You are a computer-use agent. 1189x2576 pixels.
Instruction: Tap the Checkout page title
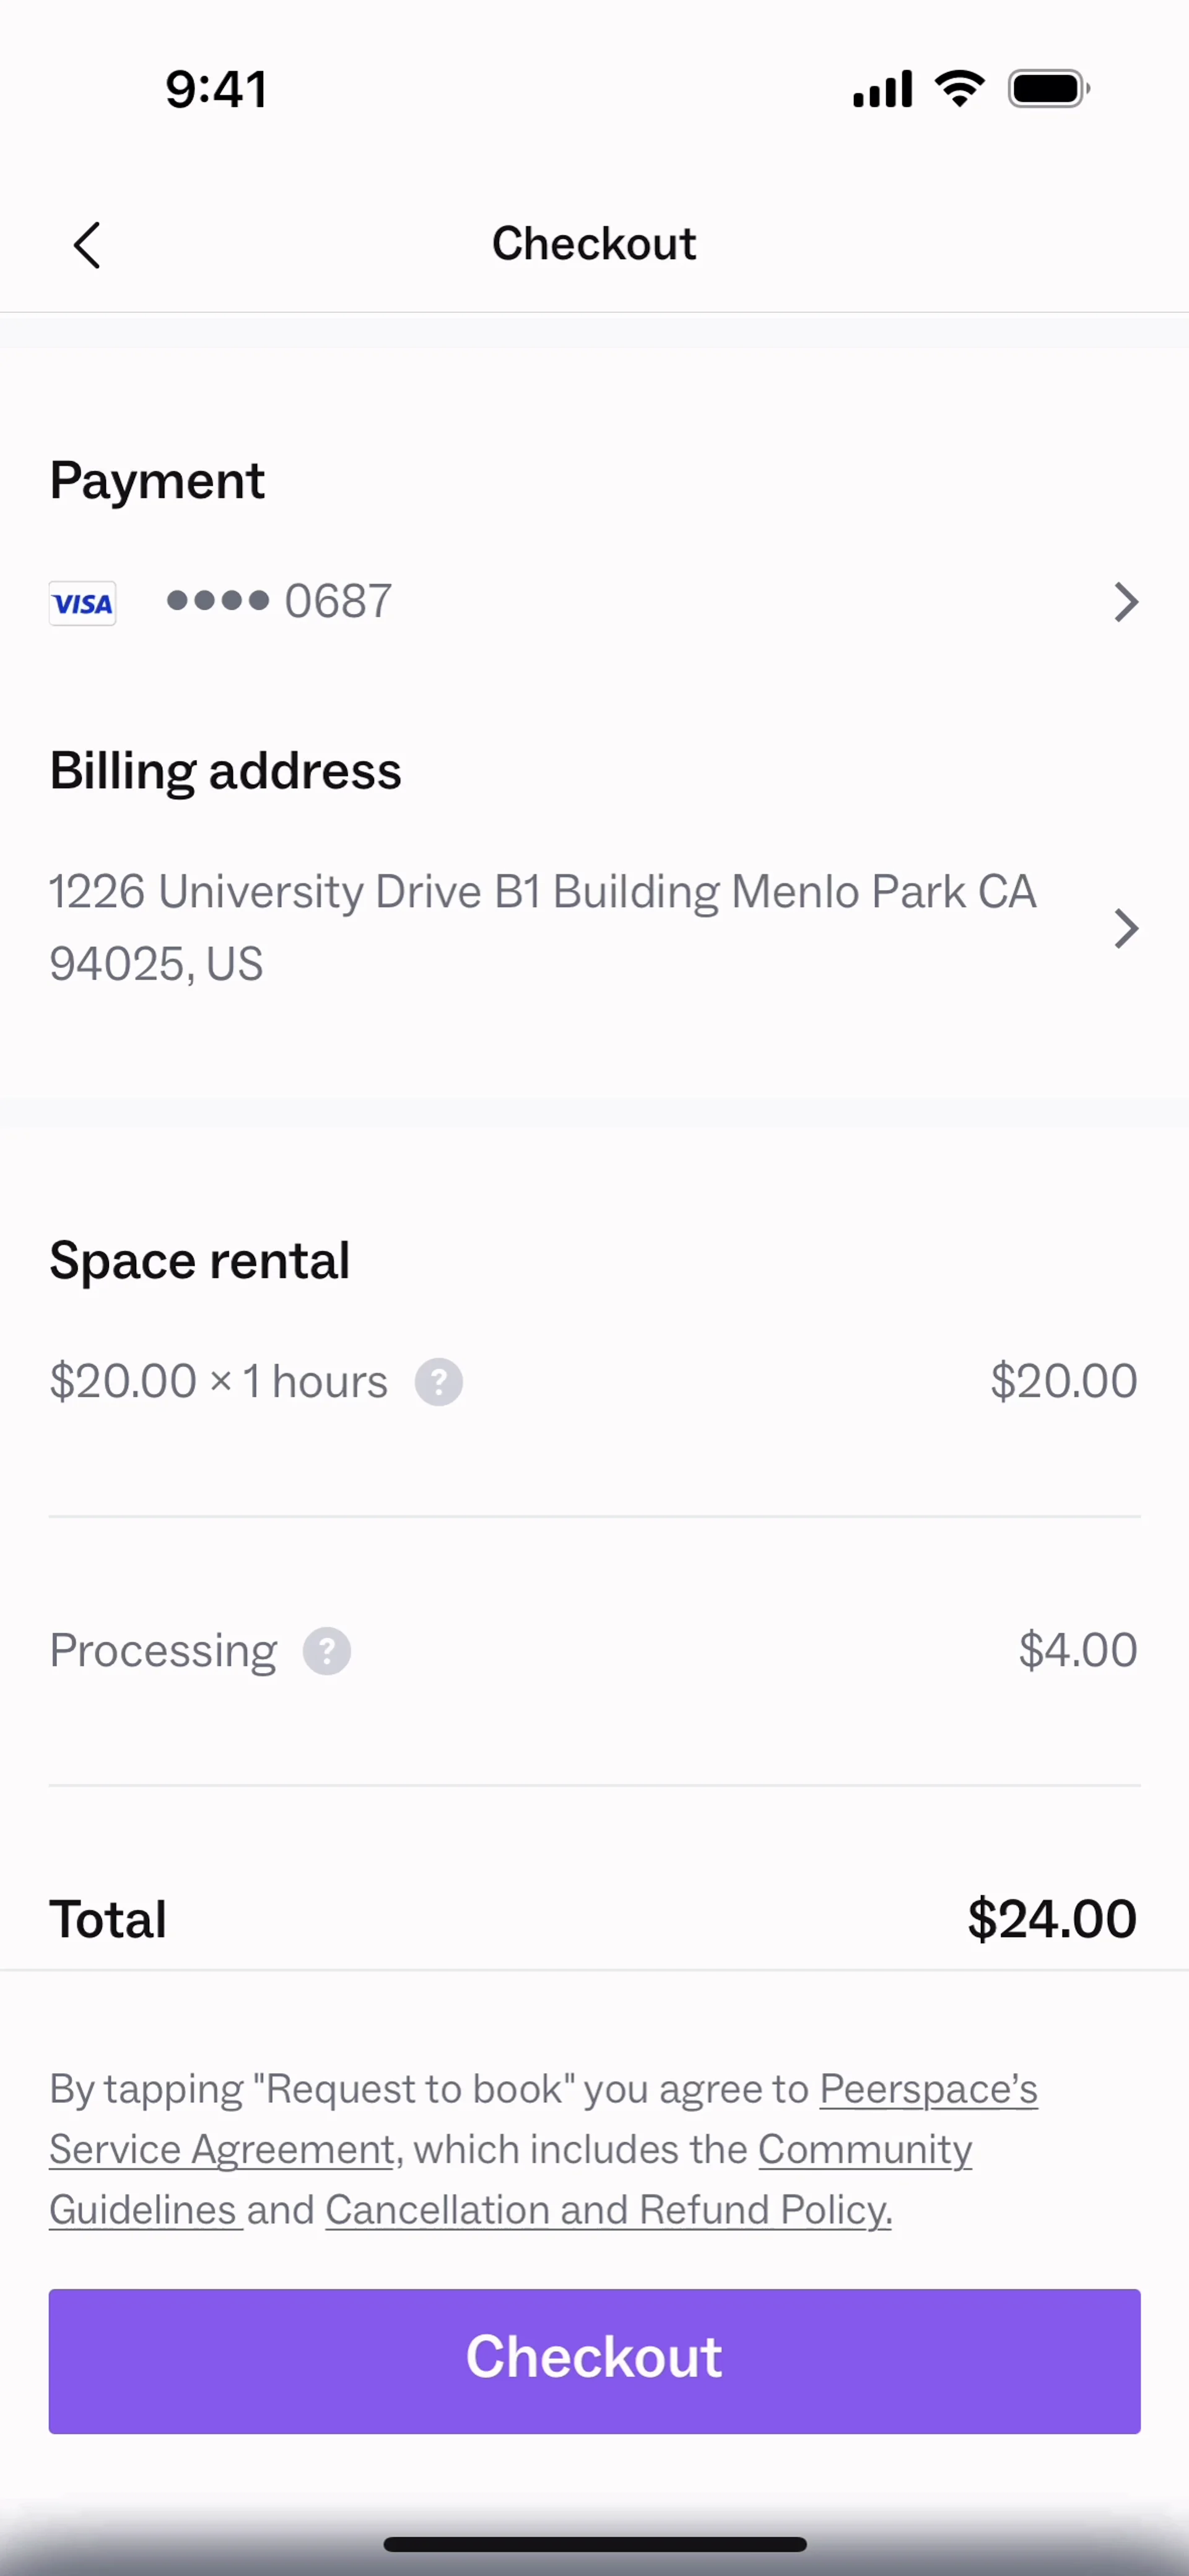click(594, 244)
